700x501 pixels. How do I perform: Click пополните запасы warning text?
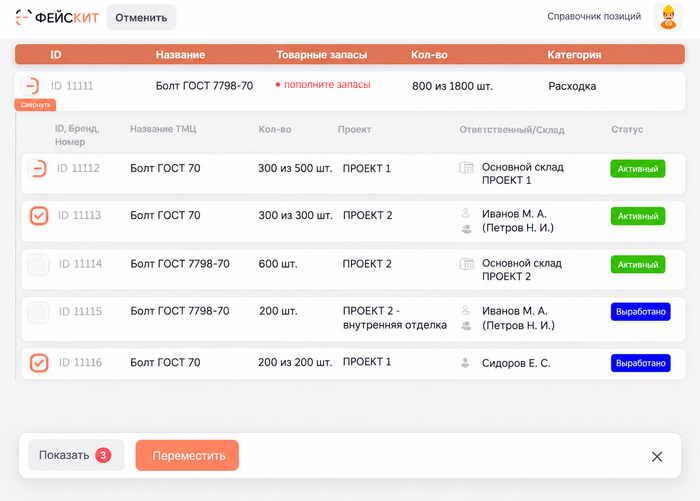pyautogui.click(x=327, y=84)
